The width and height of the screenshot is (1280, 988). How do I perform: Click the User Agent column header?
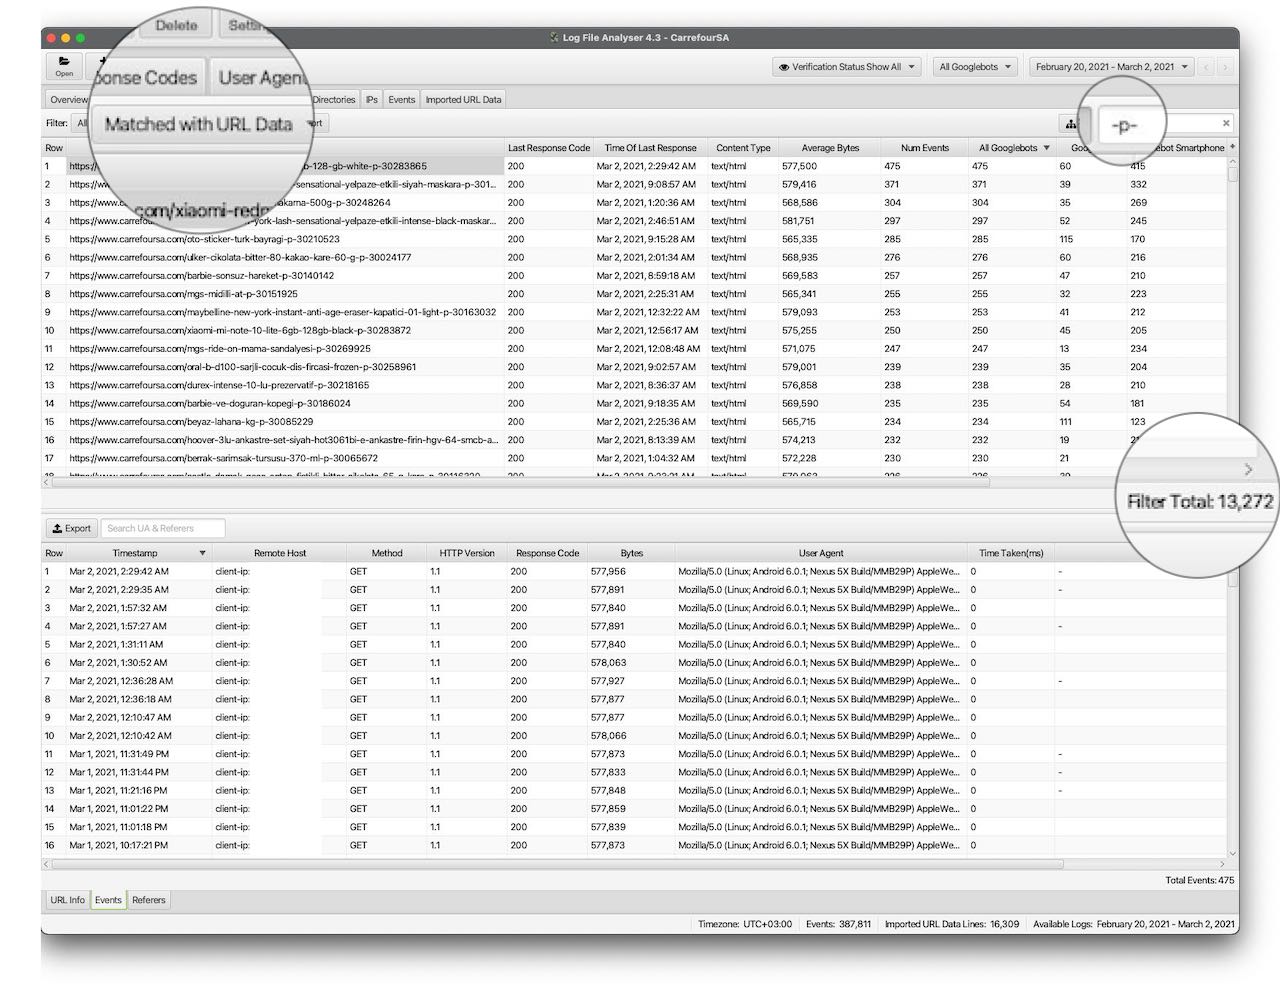[821, 553]
